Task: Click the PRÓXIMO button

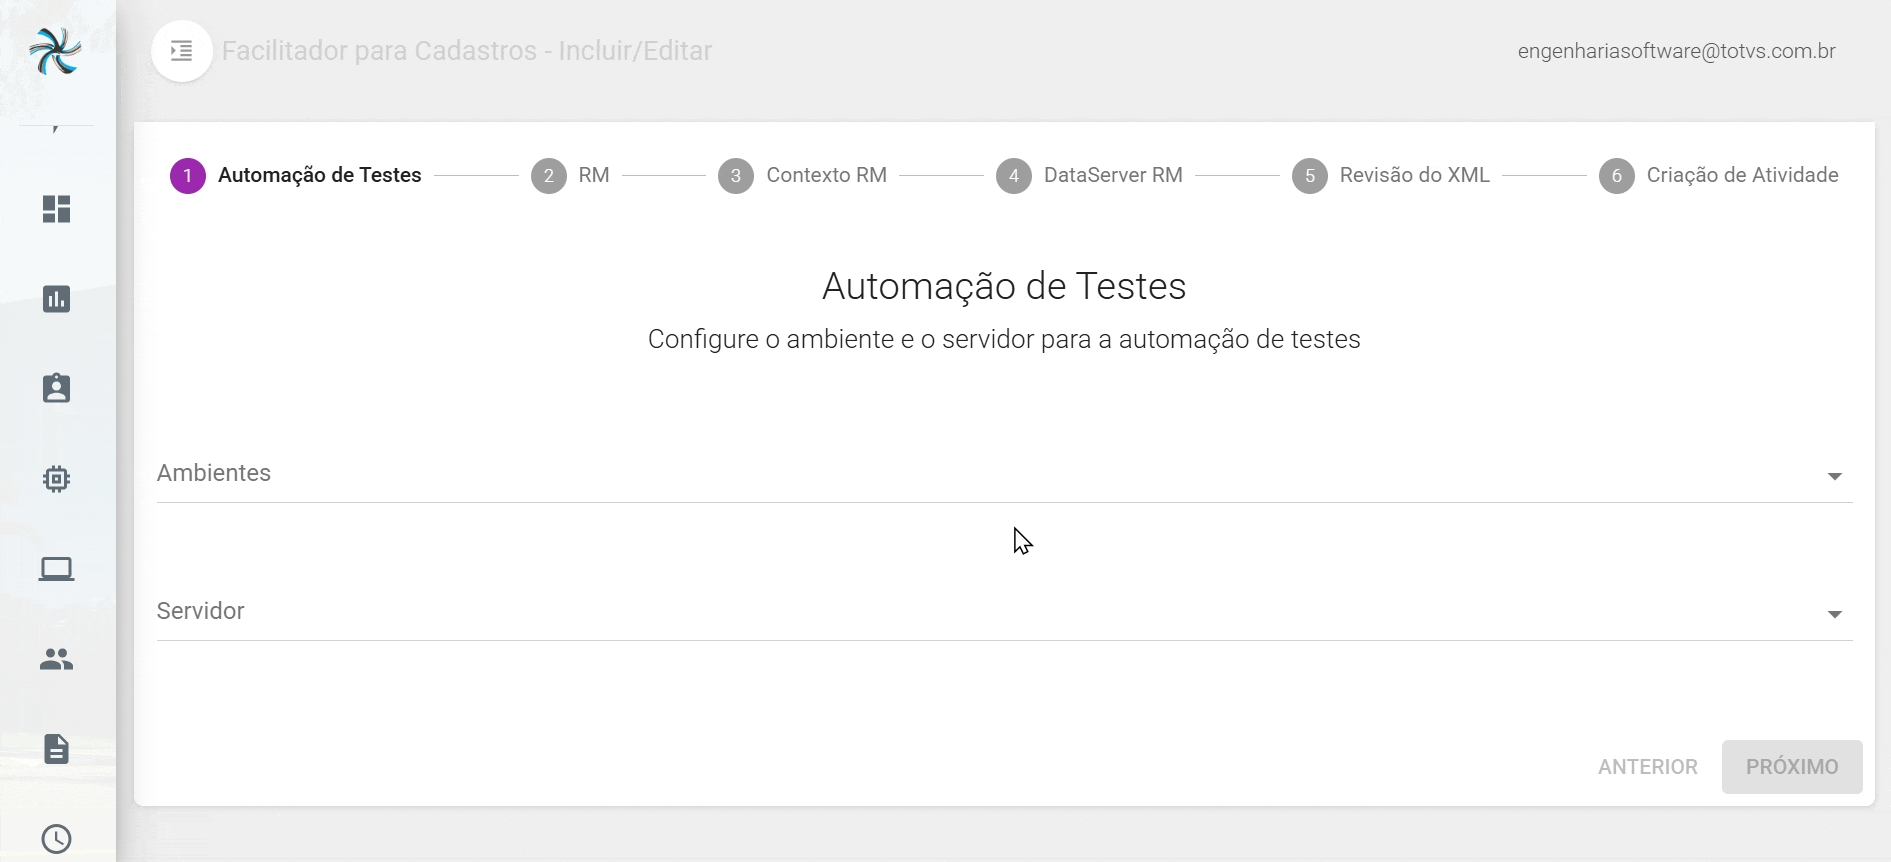Action: tap(1791, 767)
